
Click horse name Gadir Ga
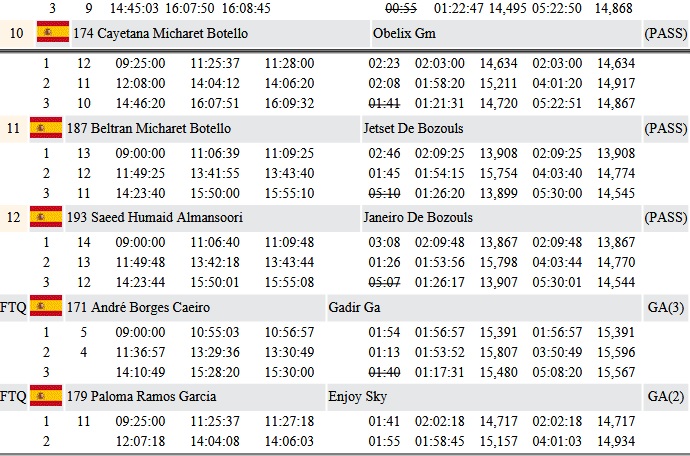click(354, 307)
